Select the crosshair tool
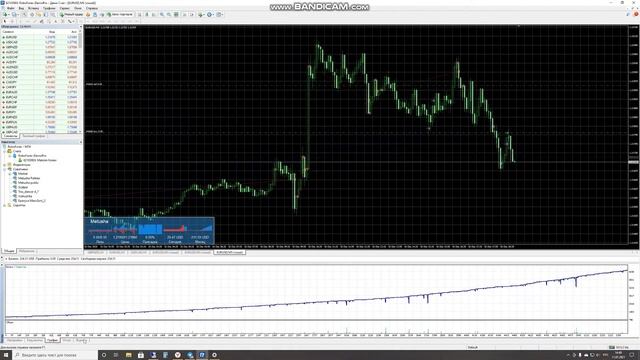 12,21
